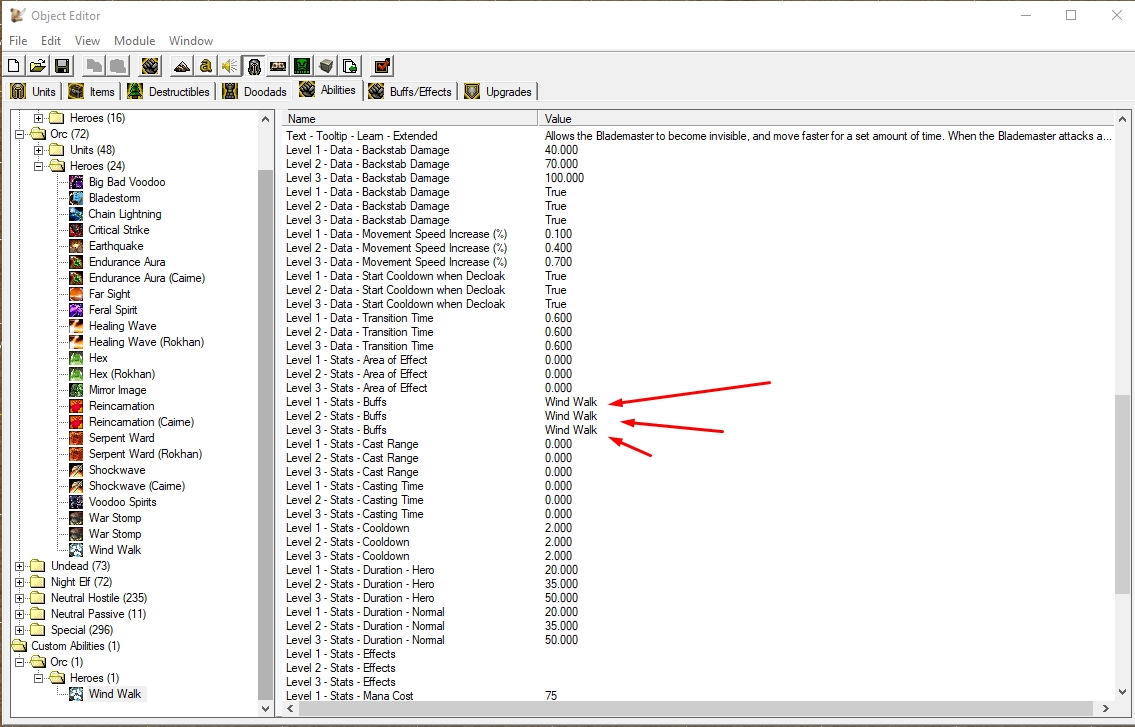Click the Paste object toolbar icon

(118, 66)
